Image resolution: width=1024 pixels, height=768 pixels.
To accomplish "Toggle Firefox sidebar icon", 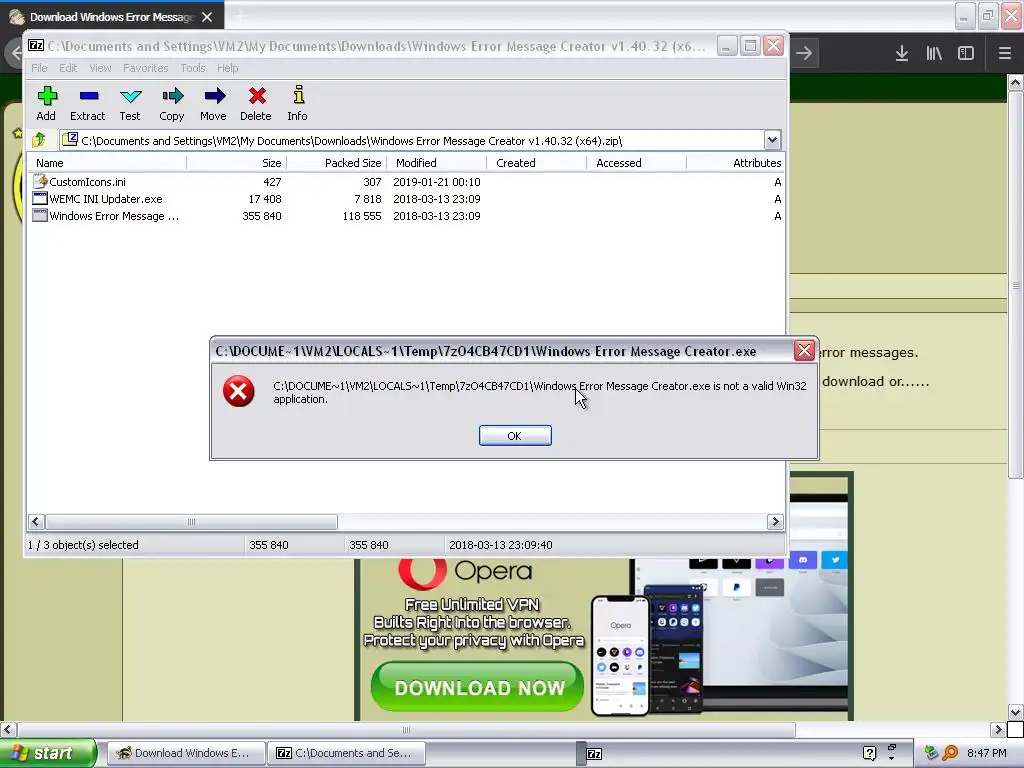I will click(966, 54).
